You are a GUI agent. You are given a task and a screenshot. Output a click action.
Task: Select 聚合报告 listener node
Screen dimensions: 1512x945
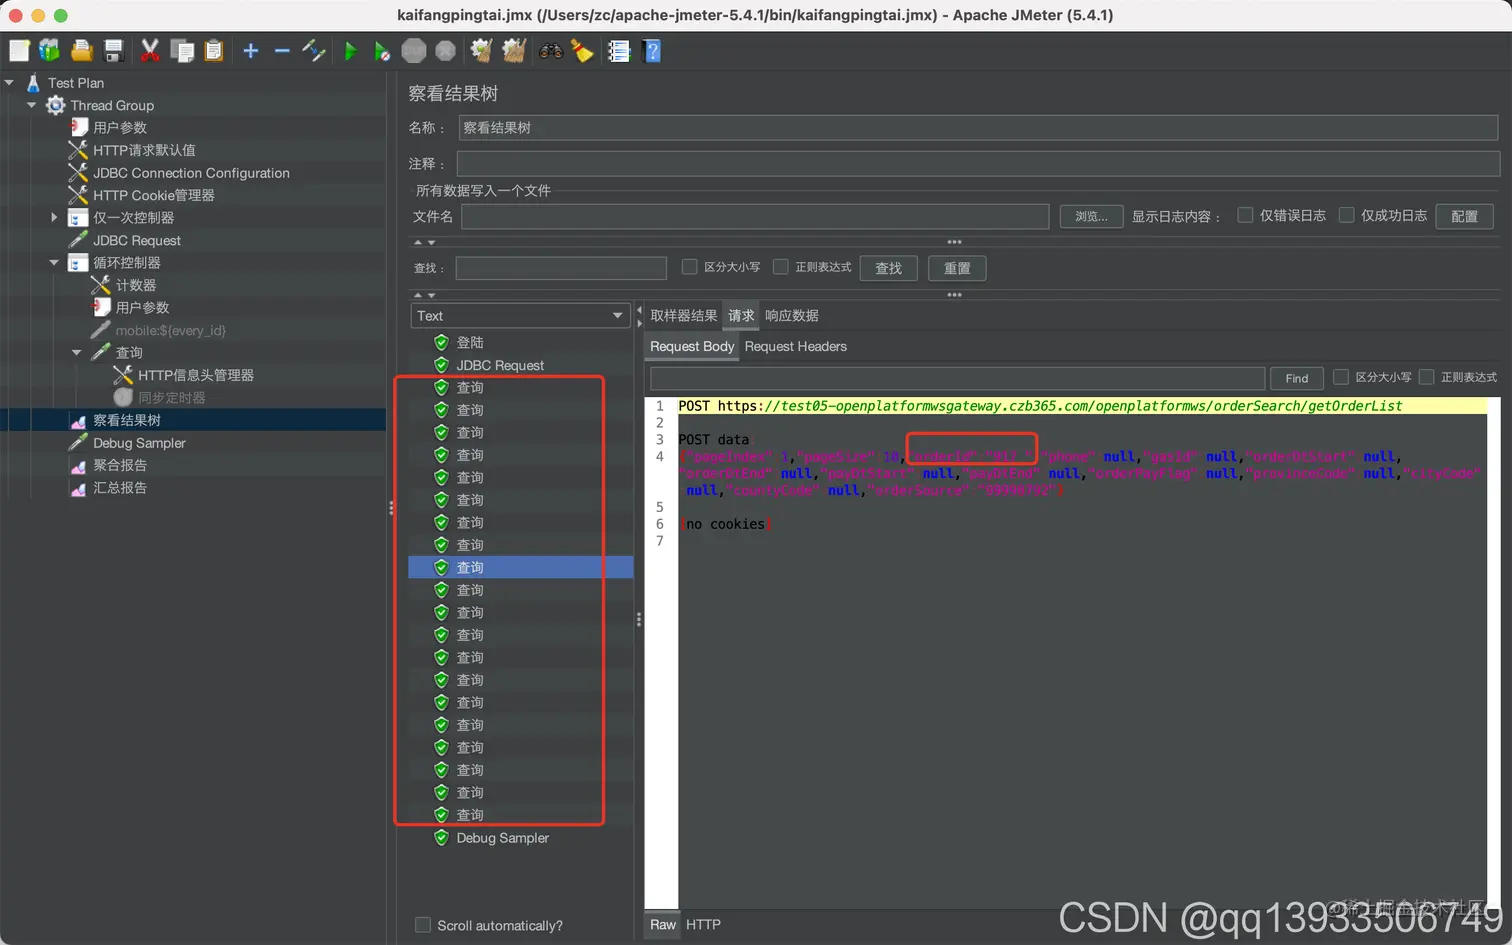[120, 465]
